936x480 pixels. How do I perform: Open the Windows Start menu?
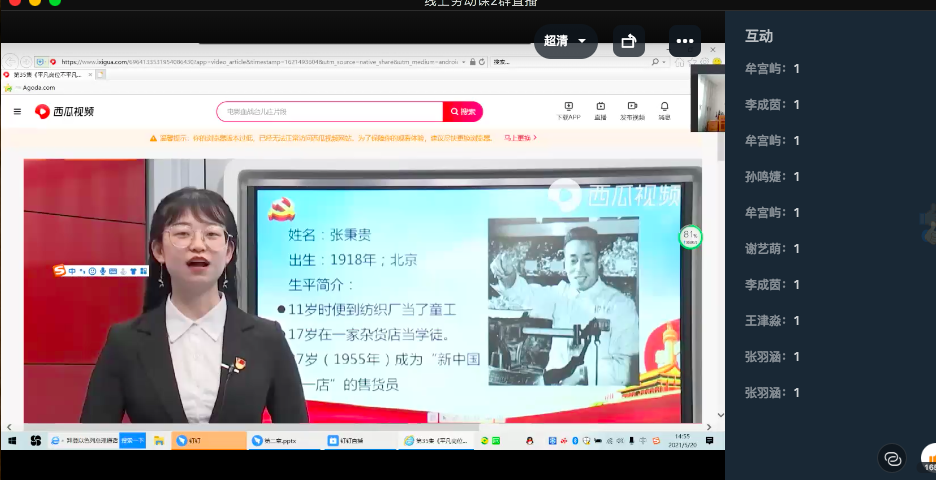click(x=12, y=441)
